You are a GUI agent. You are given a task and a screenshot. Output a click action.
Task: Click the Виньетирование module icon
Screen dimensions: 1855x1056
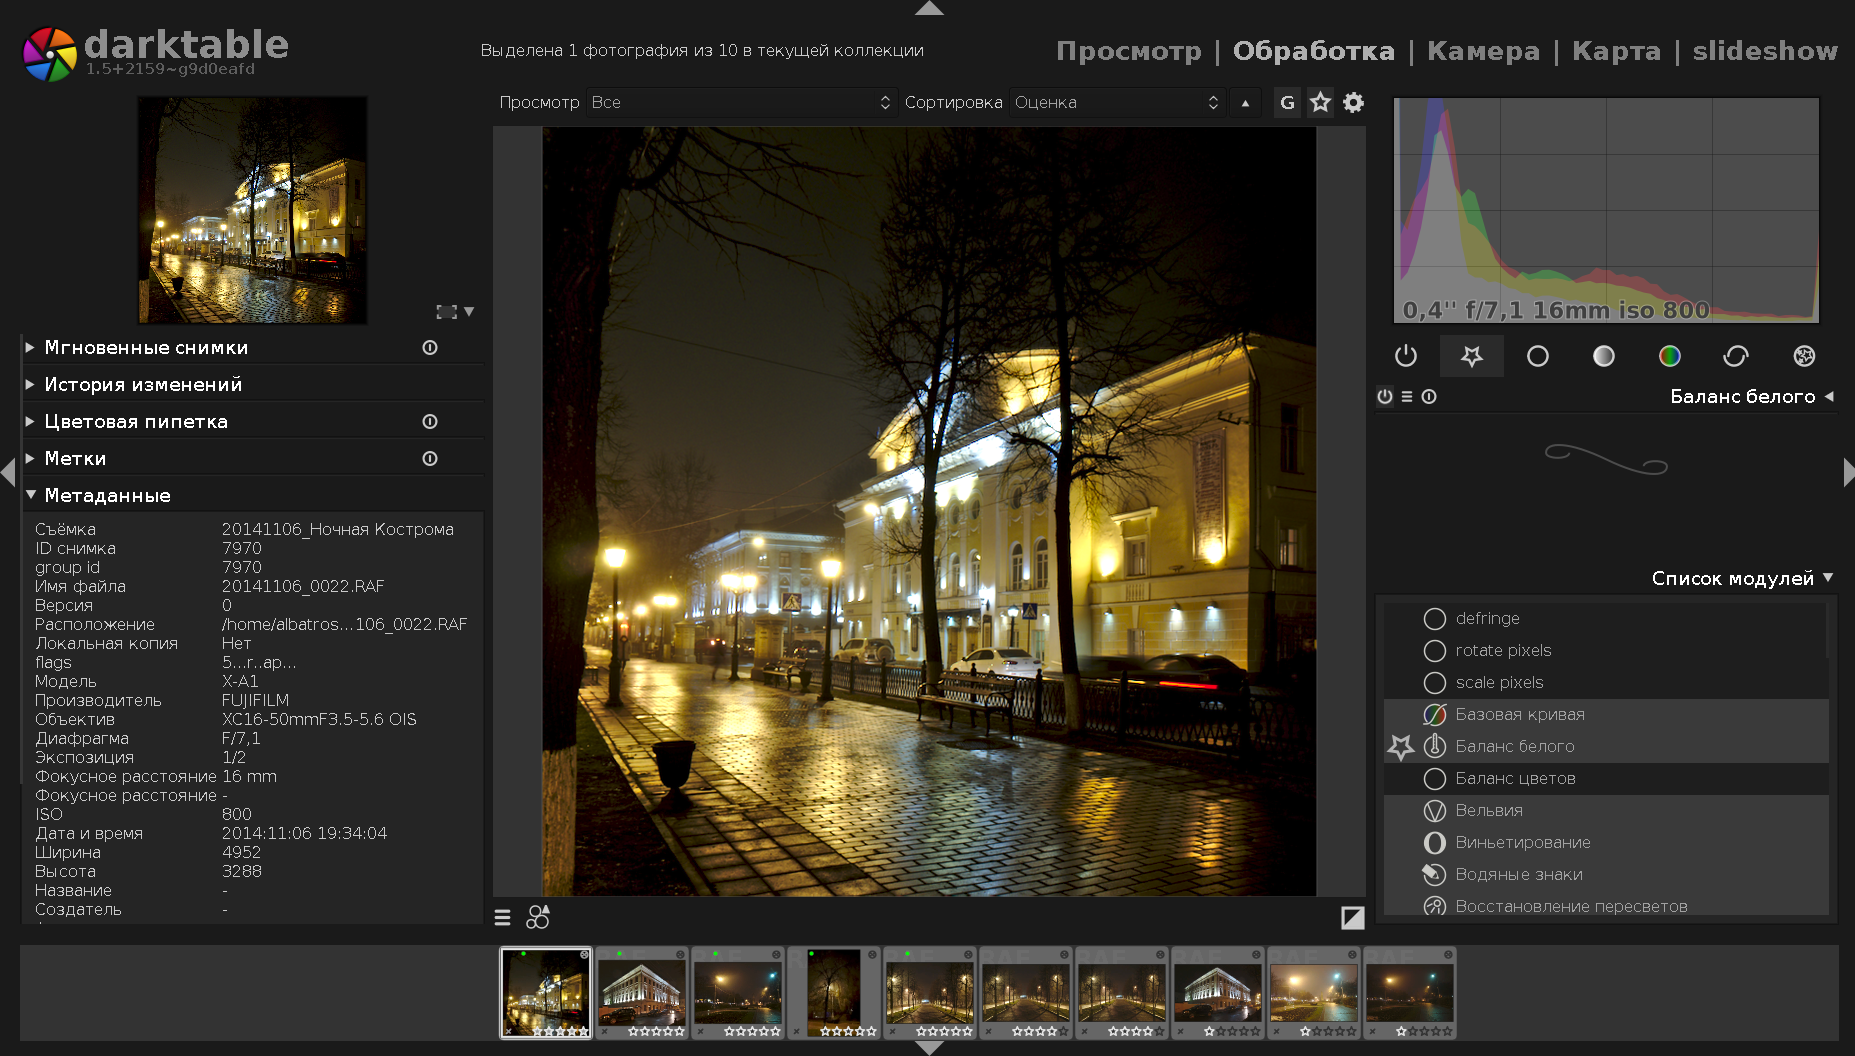pos(1435,842)
